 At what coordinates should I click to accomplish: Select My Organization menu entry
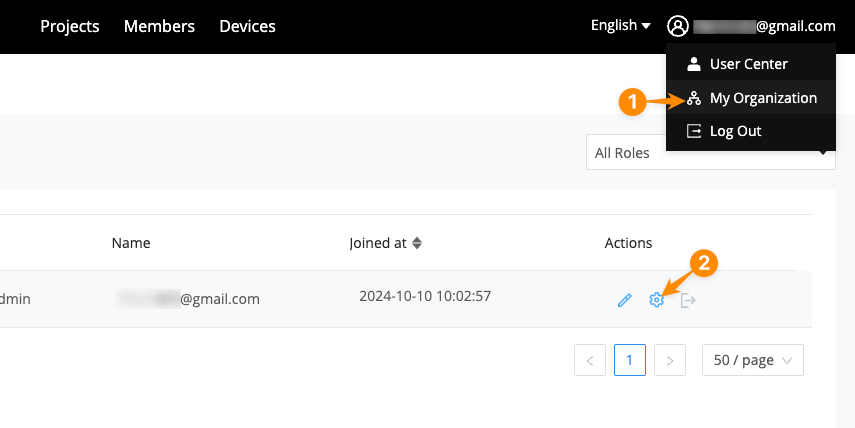(x=751, y=98)
